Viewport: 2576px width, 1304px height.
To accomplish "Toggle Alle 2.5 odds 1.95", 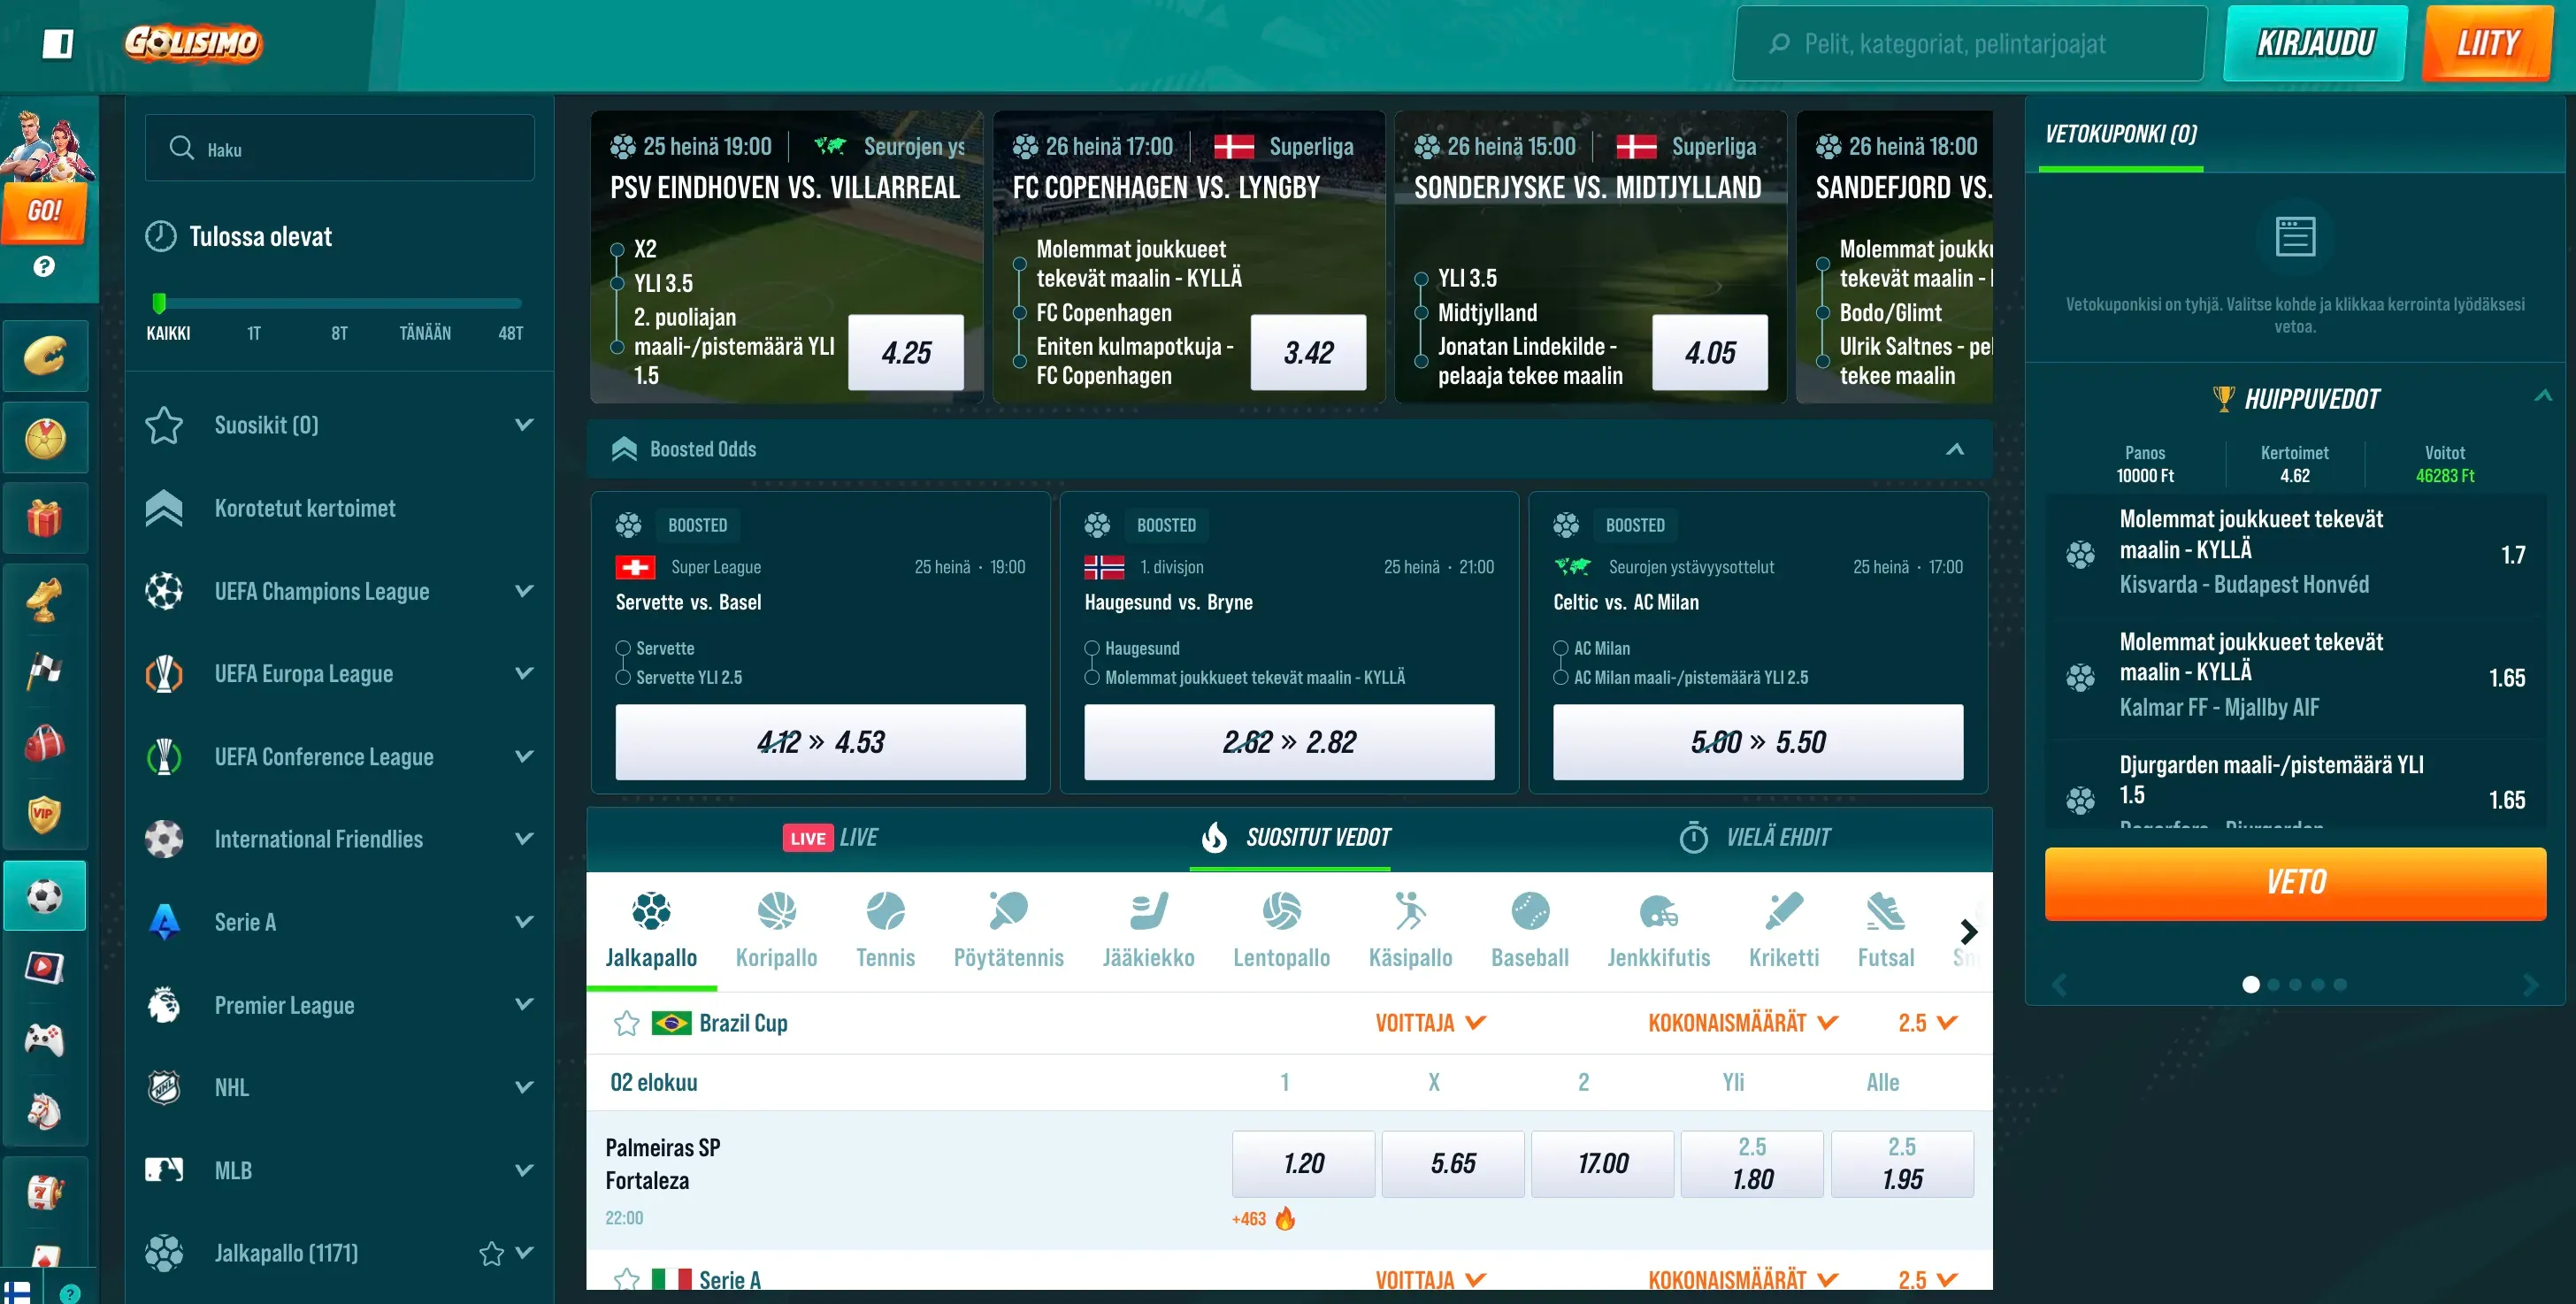I will pos(1902,1164).
